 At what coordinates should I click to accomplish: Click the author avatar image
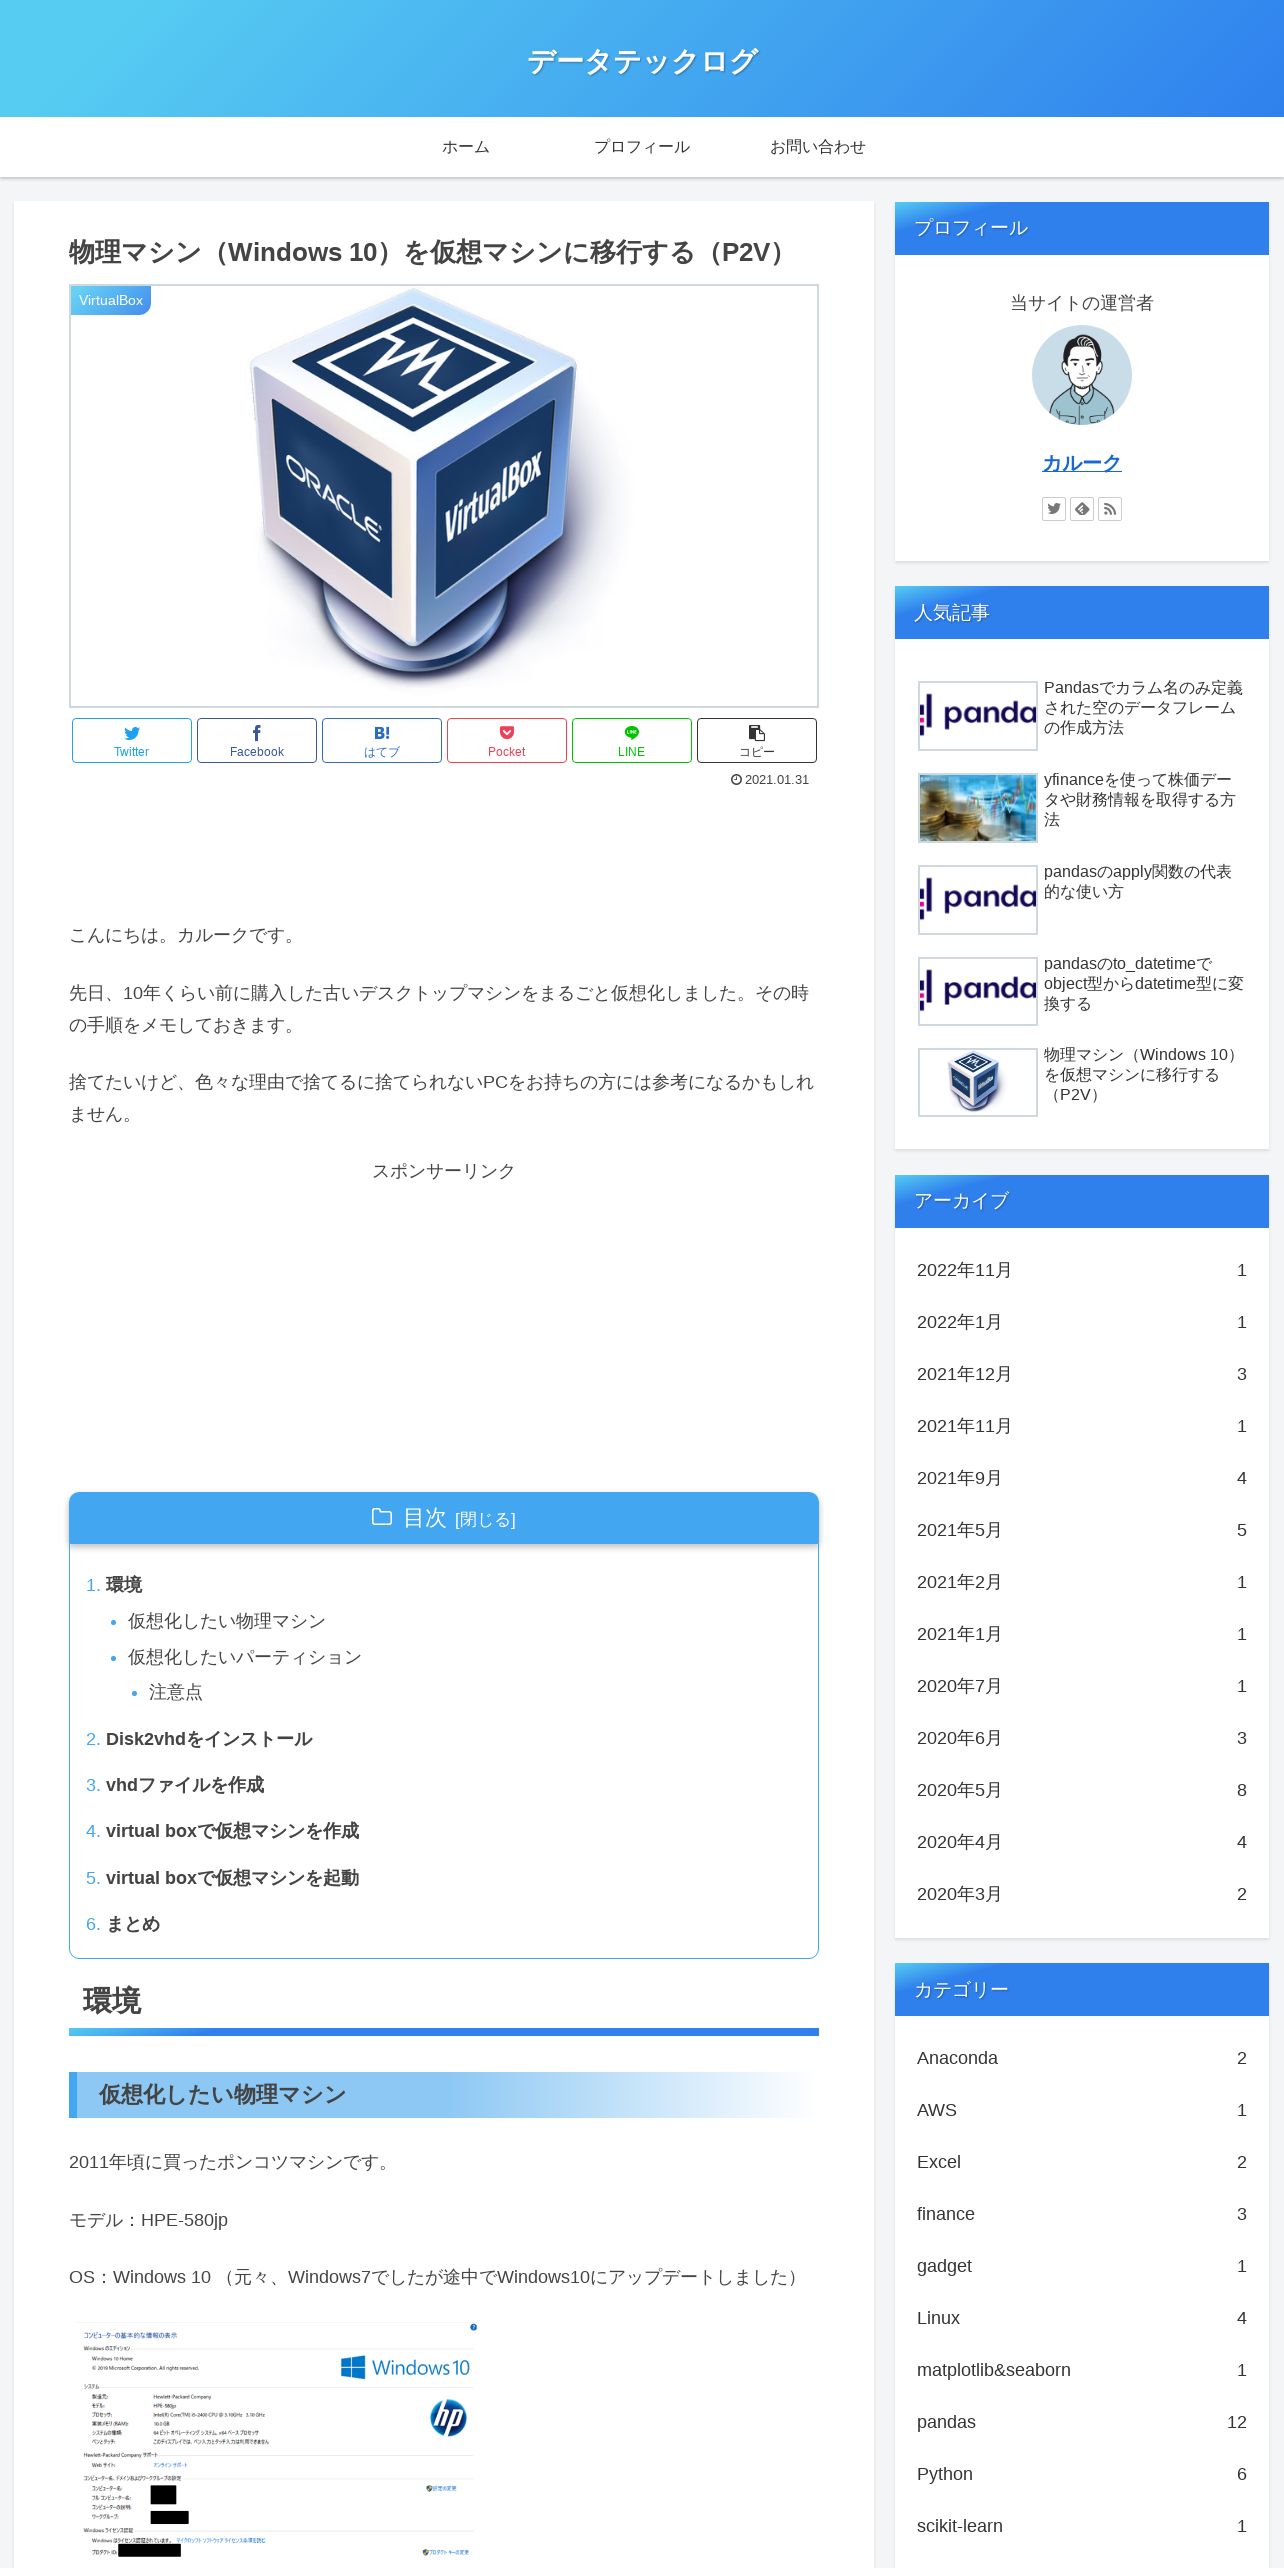(1082, 376)
